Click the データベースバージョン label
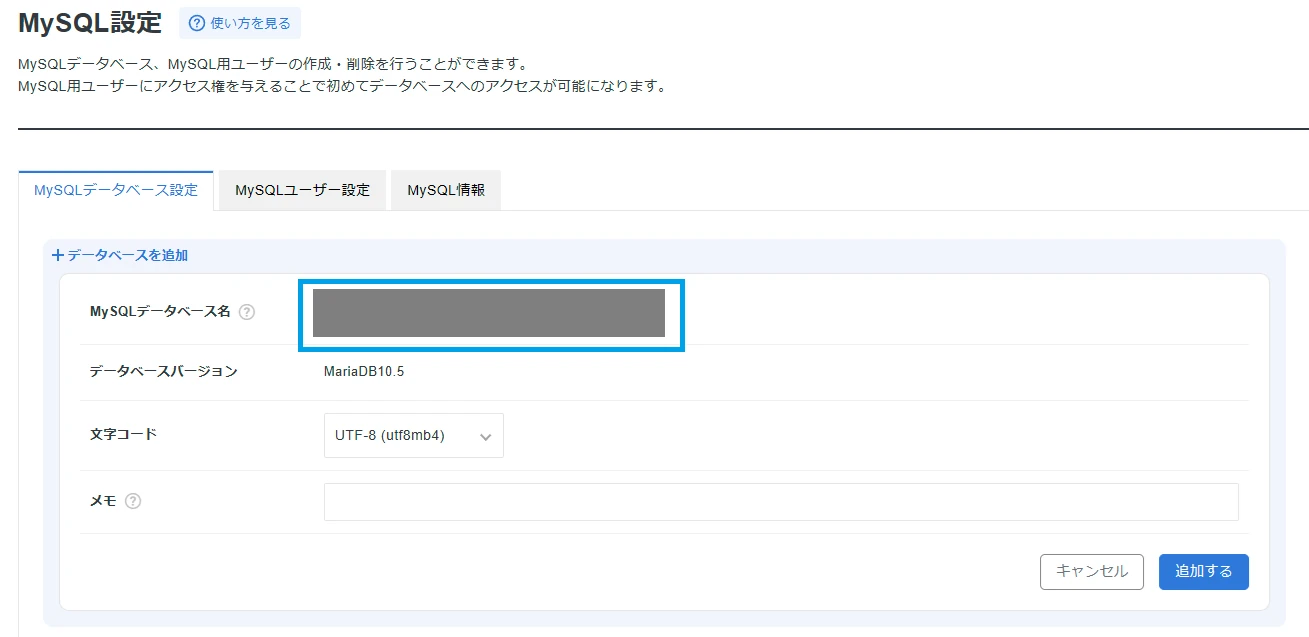This screenshot has width=1309, height=637. tap(164, 372)
